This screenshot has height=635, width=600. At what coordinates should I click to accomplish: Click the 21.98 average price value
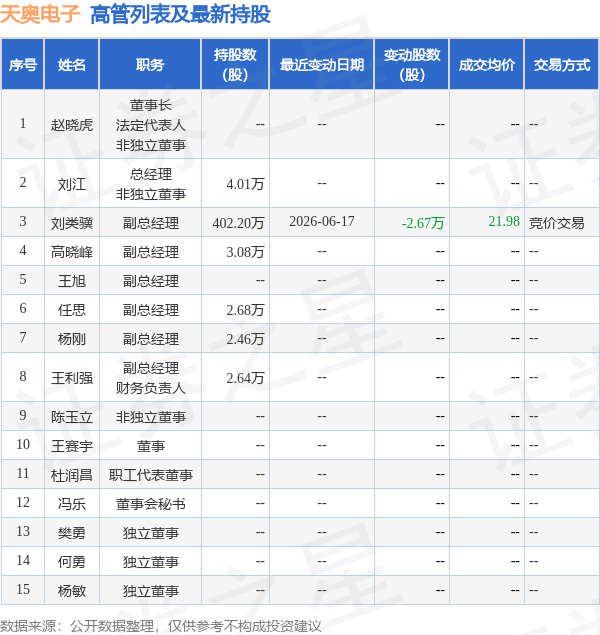point(504,221)
